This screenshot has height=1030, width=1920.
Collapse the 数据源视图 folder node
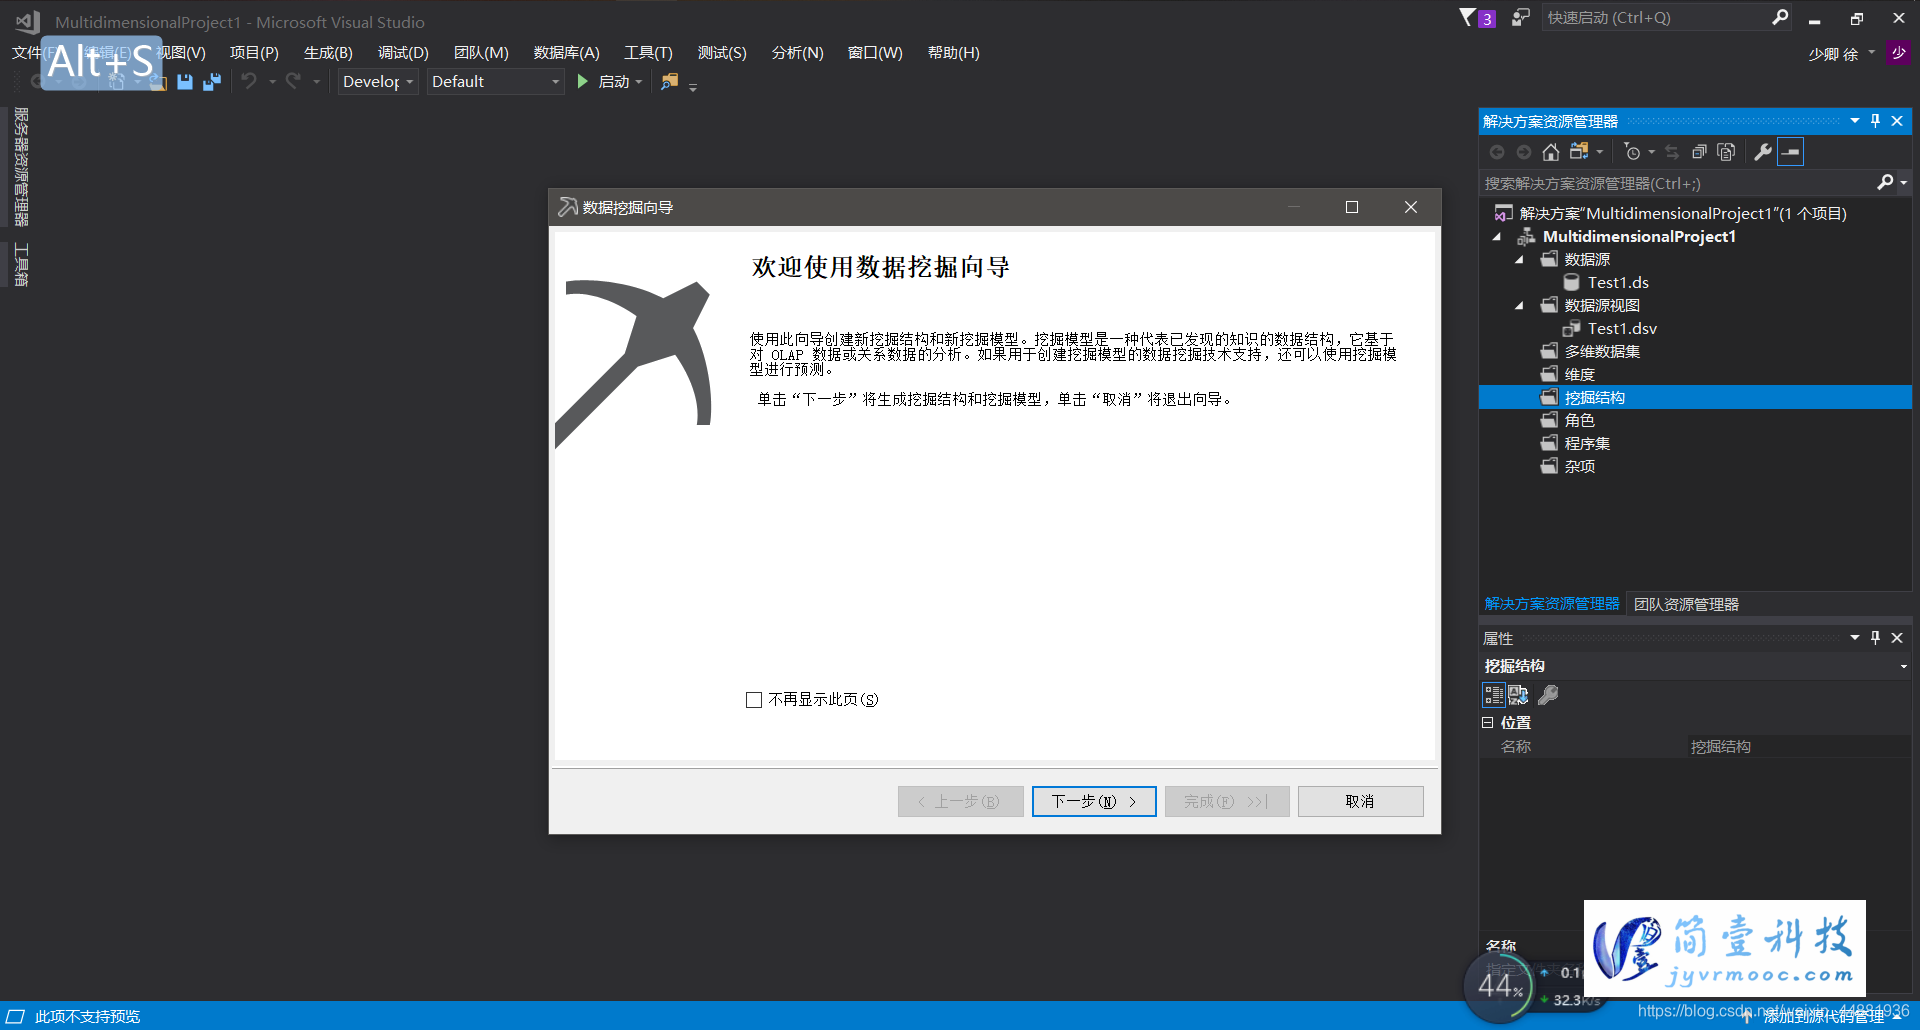pos(1520,306)
